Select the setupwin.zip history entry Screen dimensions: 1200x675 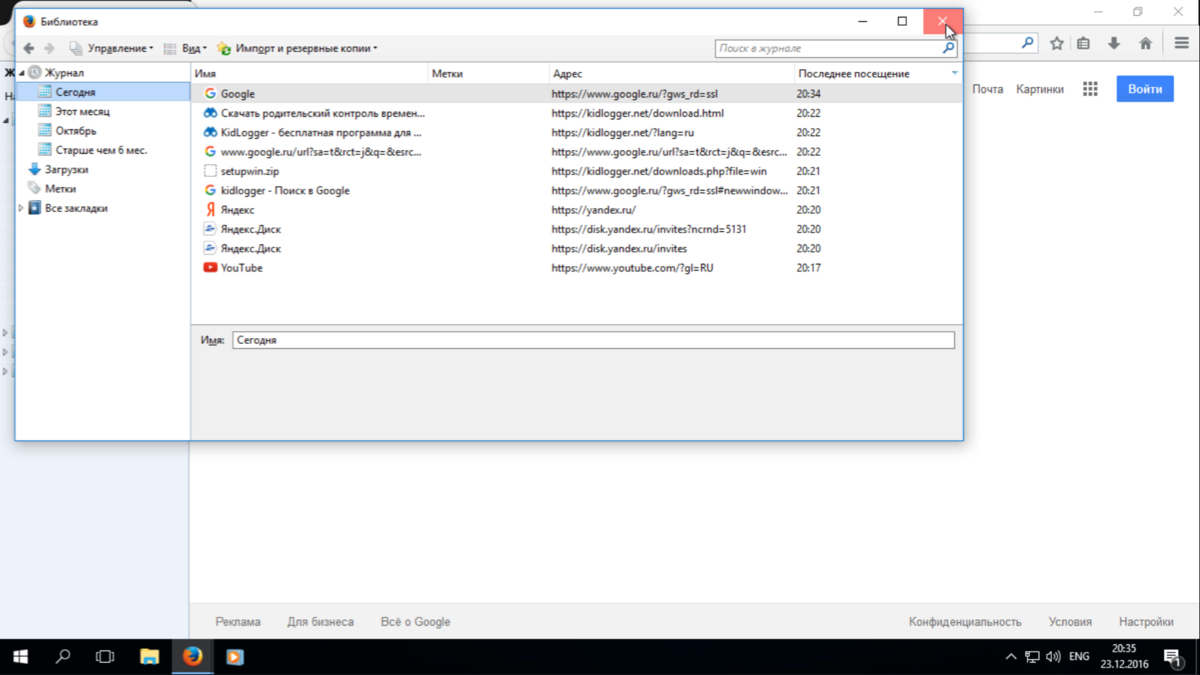point(577,171)
